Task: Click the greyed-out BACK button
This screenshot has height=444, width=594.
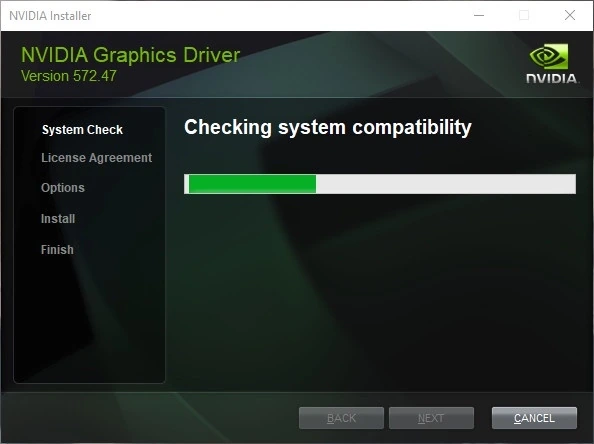Action: (341, 418)
